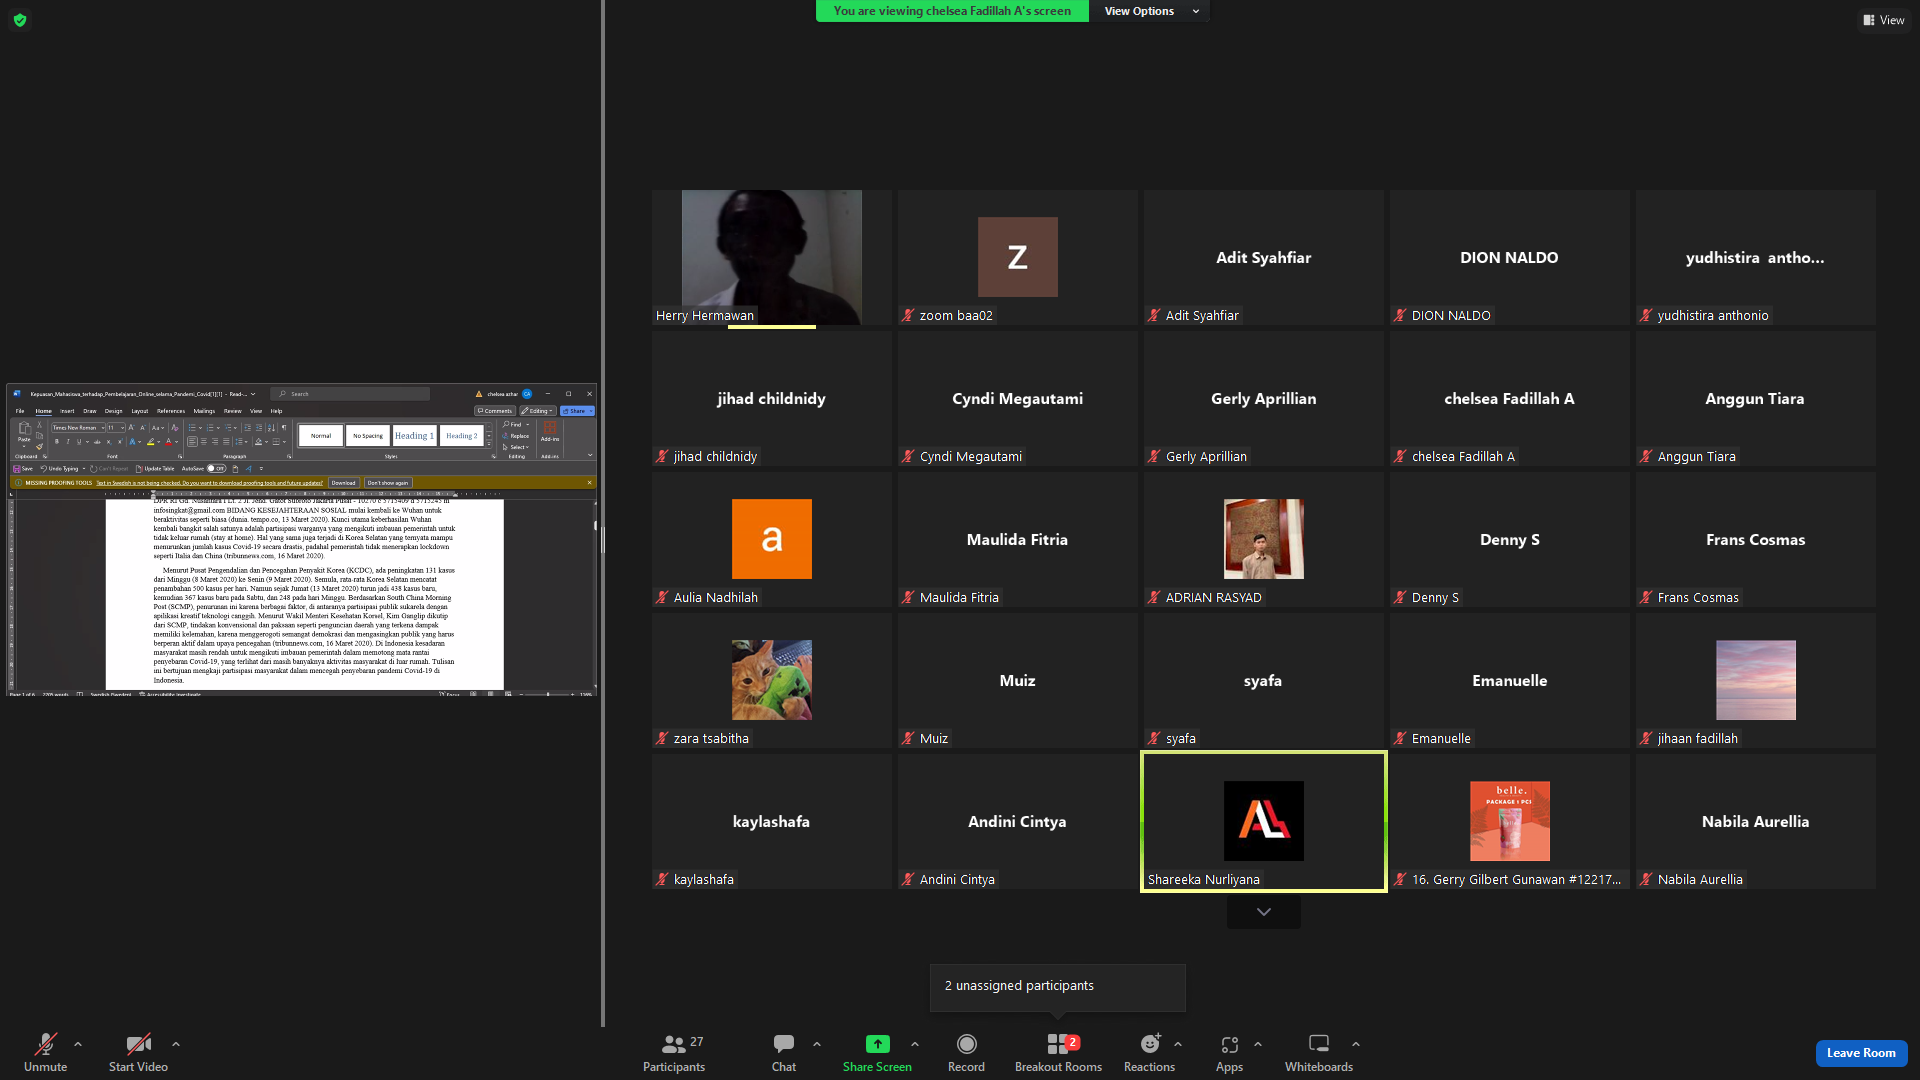Switch to References tab in shared Word
1920x1080 pixels.
(x=171, y=411)
